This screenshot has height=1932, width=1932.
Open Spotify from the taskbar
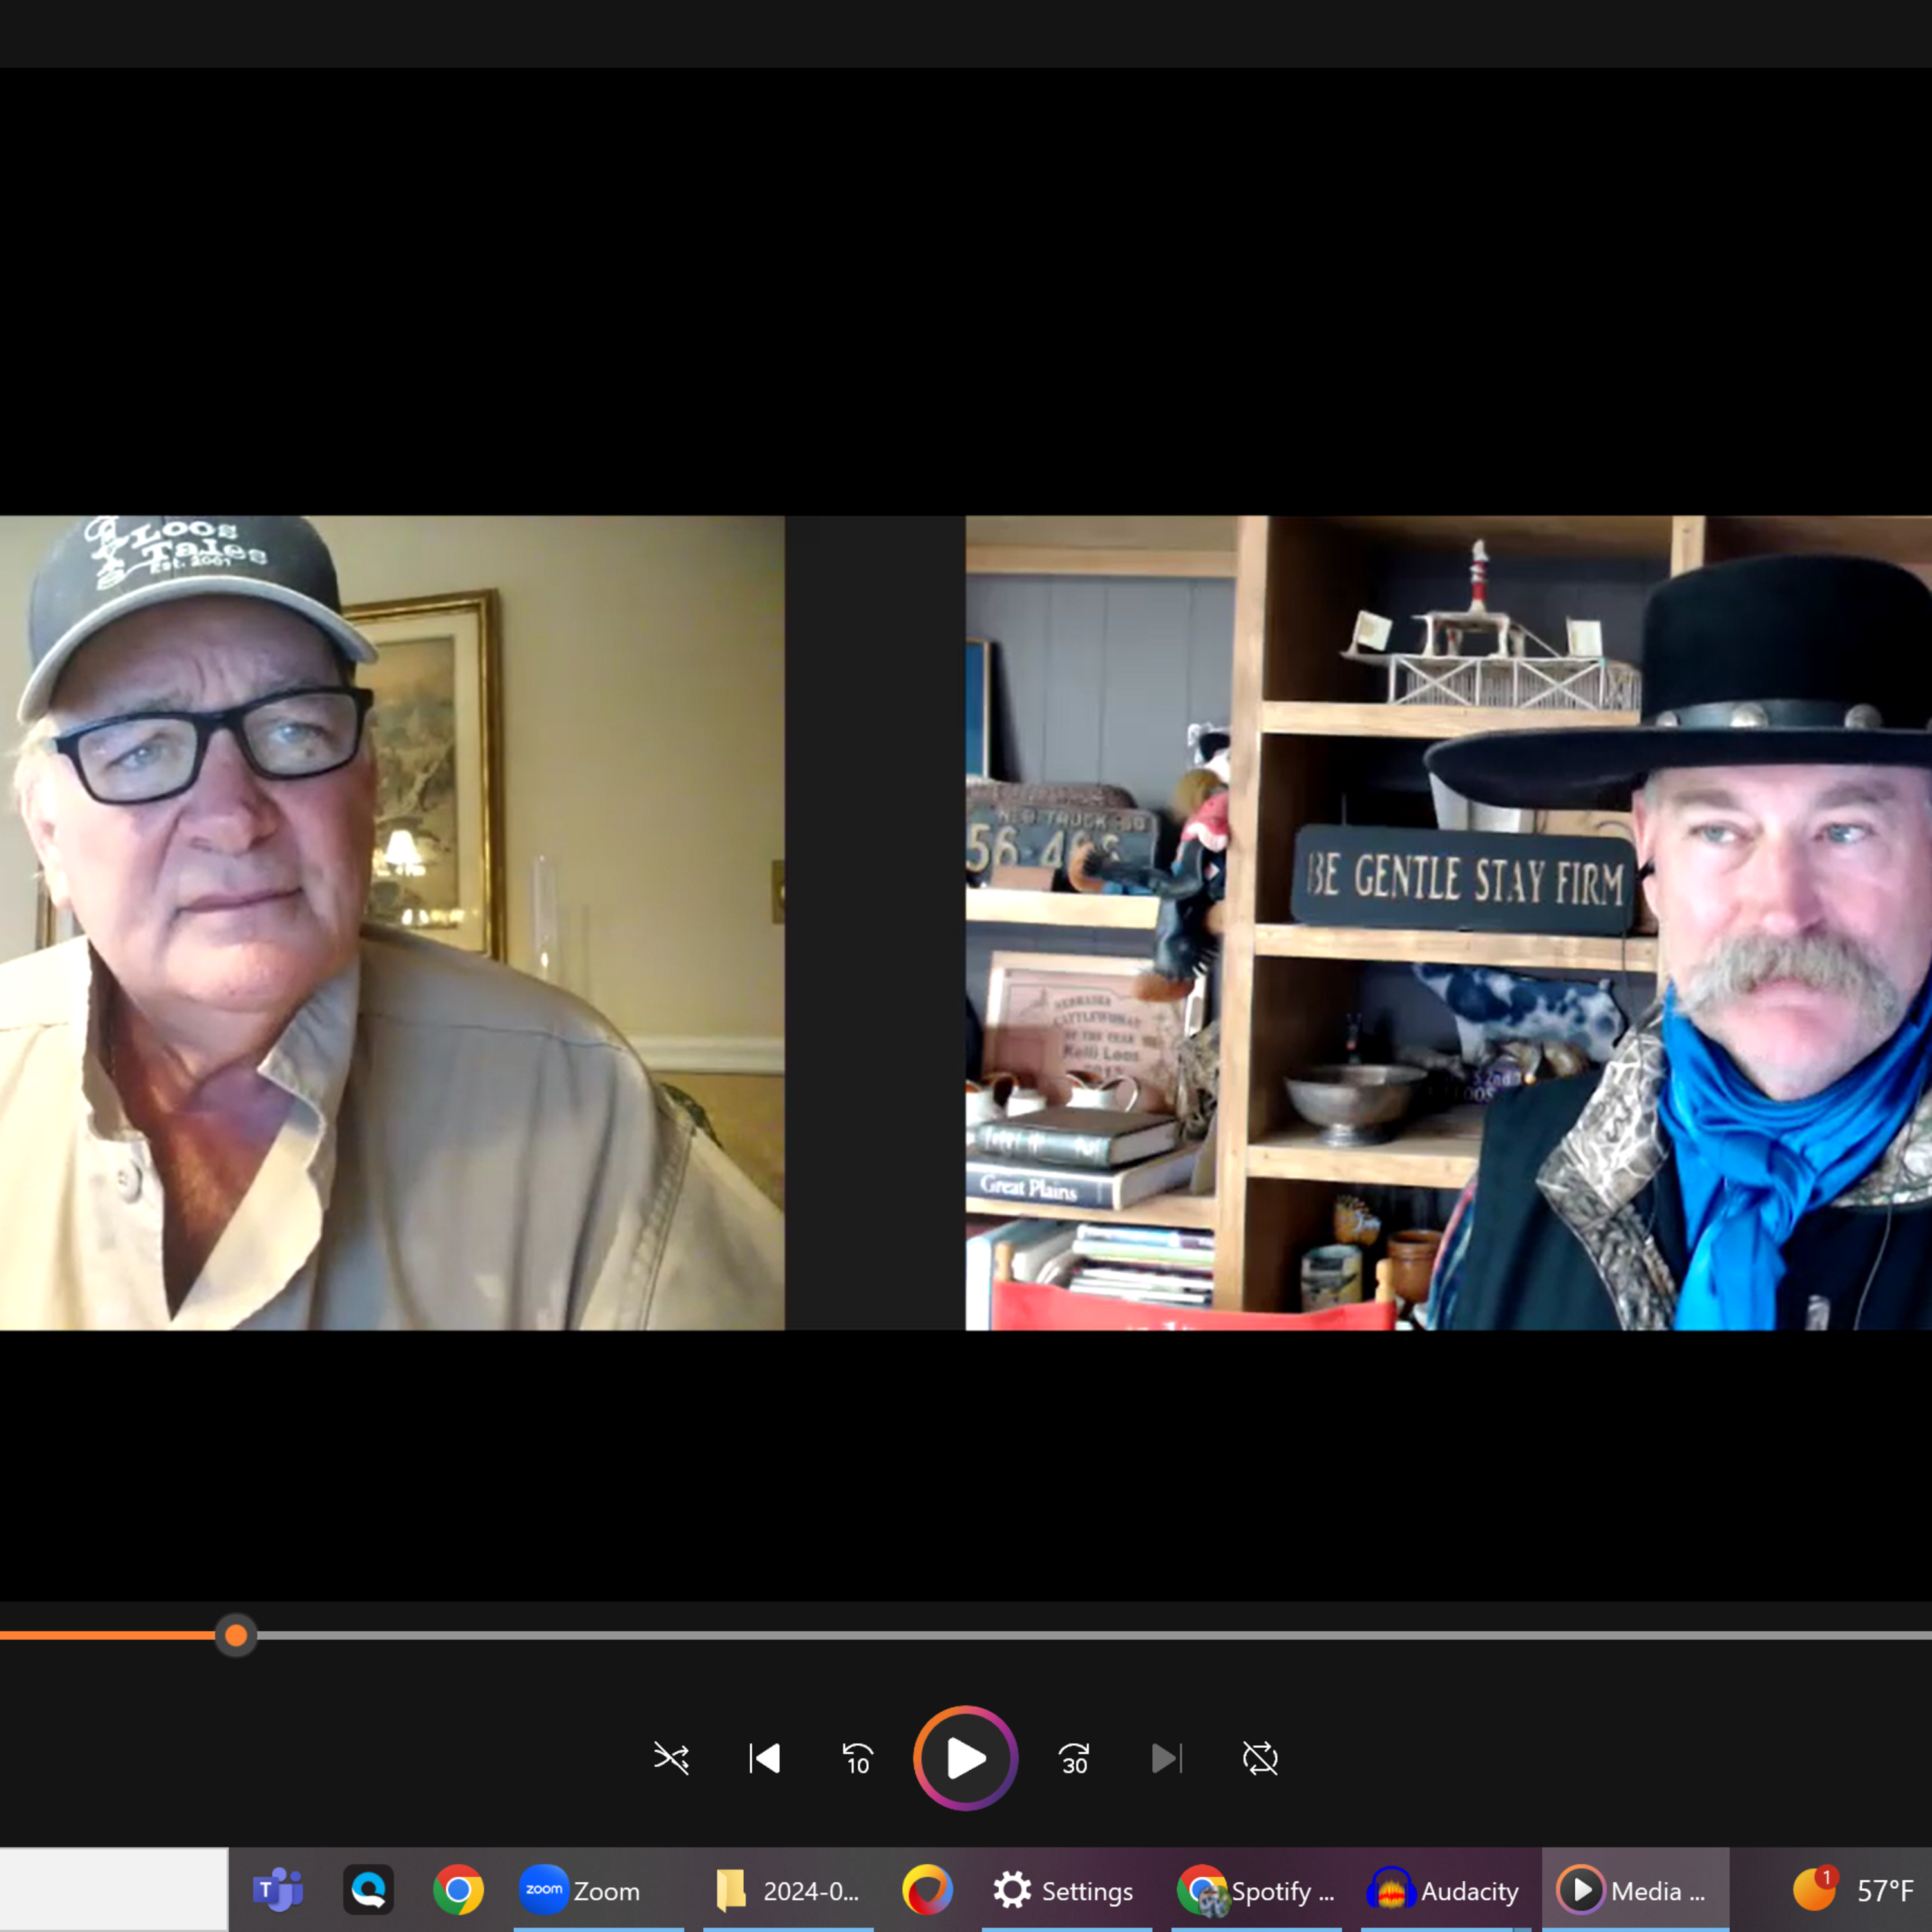point(1256,1890)
